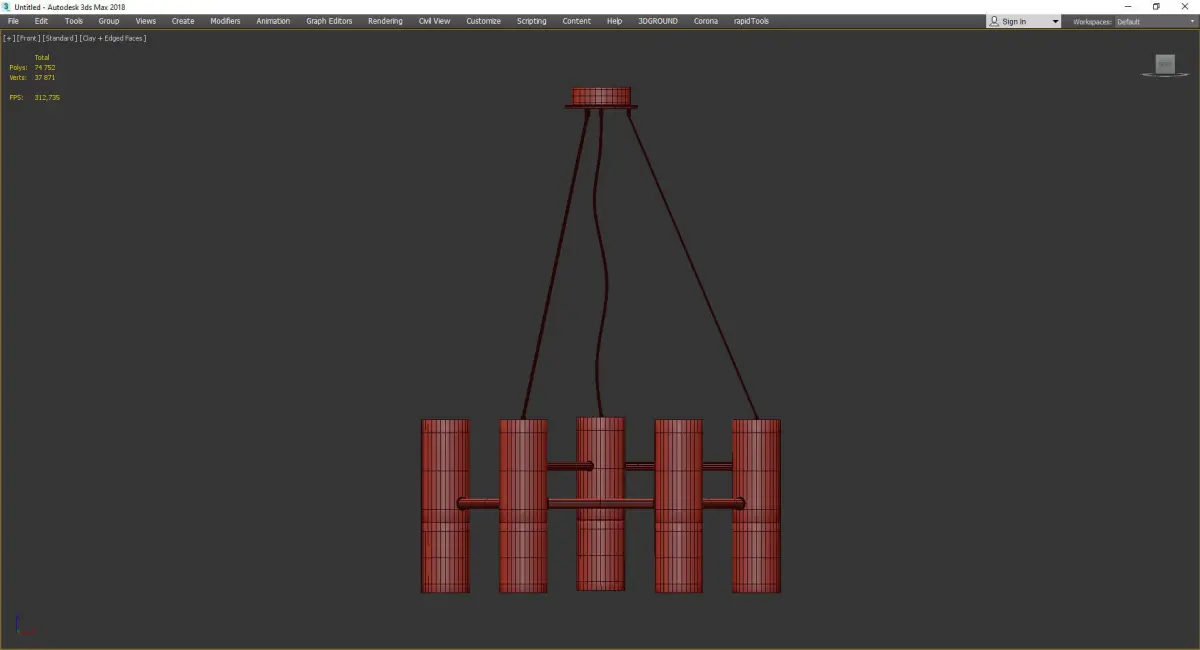
Task: Click the ceiling mount of the chandelier model
Action: (601, 97)
